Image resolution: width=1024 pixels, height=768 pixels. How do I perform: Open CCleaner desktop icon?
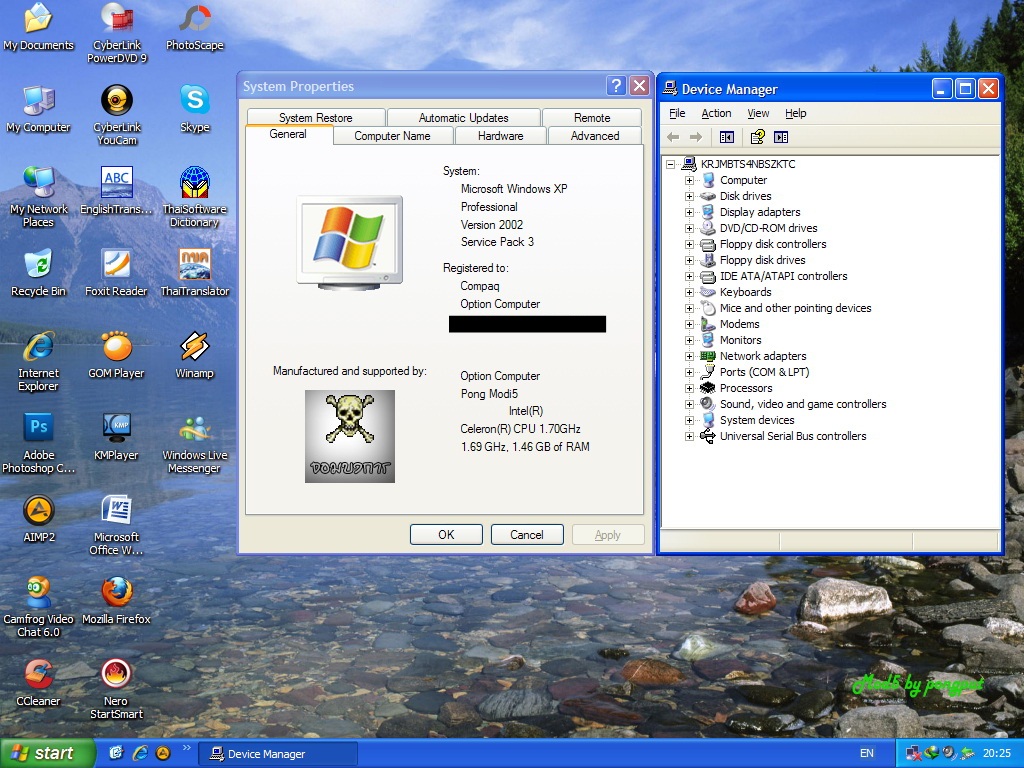[x=39, y=683]
